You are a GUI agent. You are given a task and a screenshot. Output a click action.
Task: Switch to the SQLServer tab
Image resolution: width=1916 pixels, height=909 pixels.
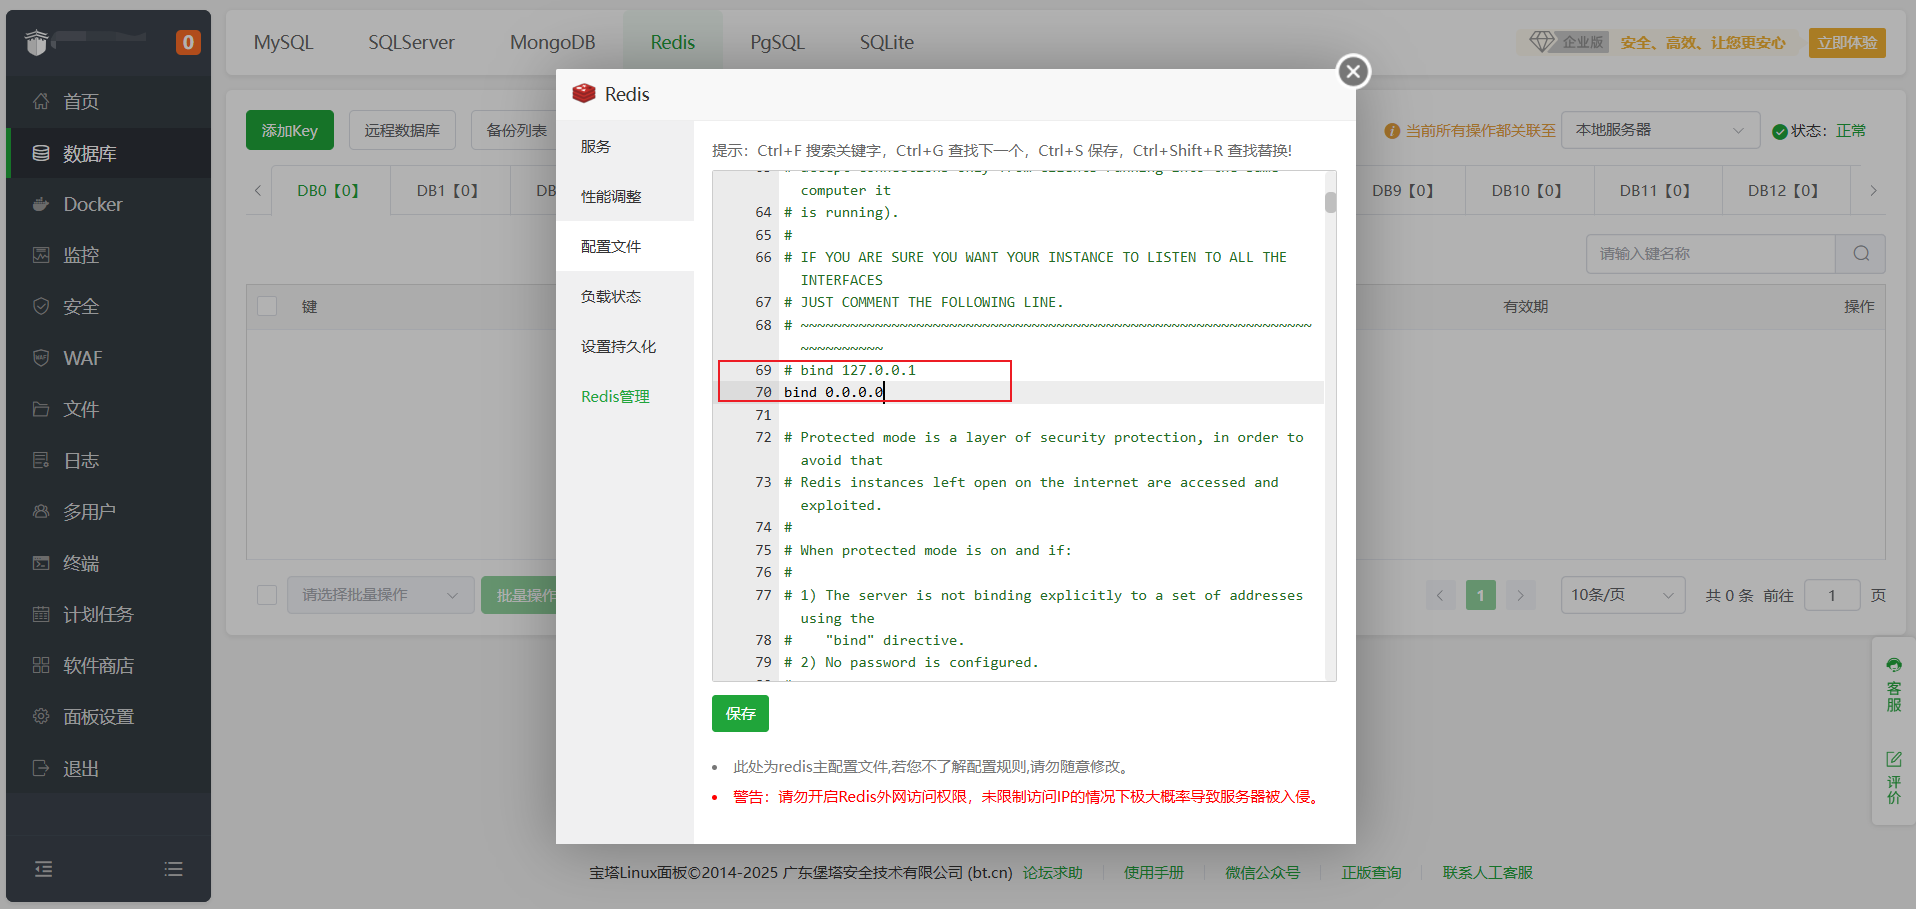(411, 42)
